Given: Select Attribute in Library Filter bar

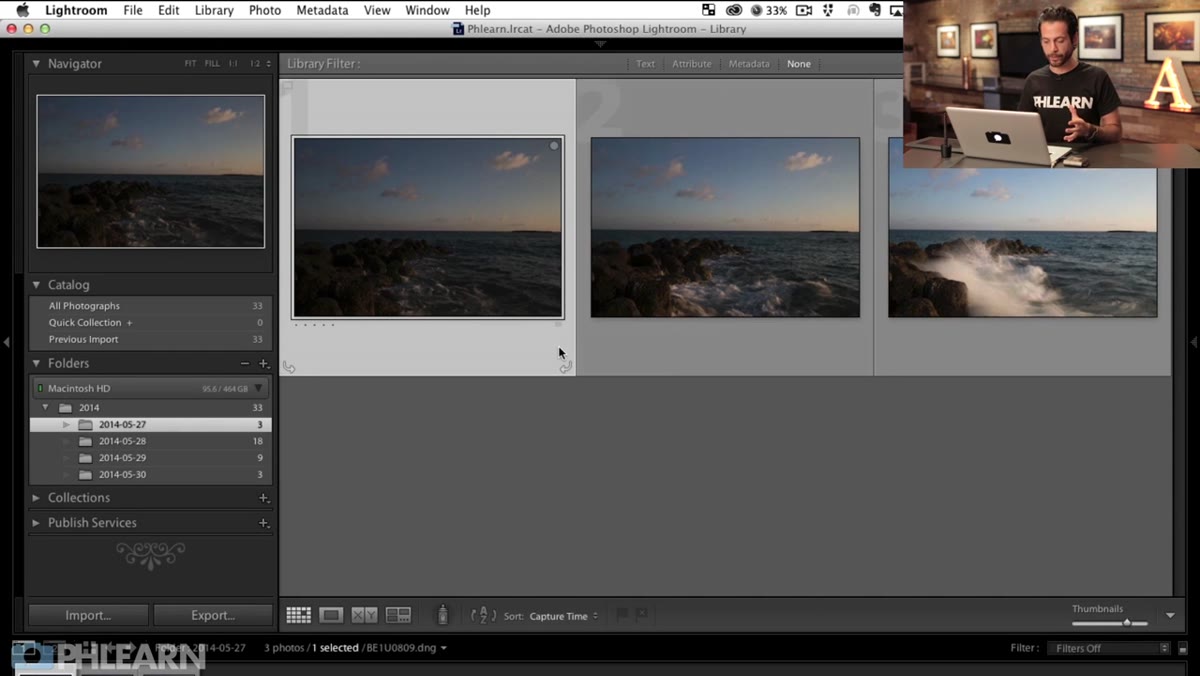Looking at the screenshot, I should 692,64.
